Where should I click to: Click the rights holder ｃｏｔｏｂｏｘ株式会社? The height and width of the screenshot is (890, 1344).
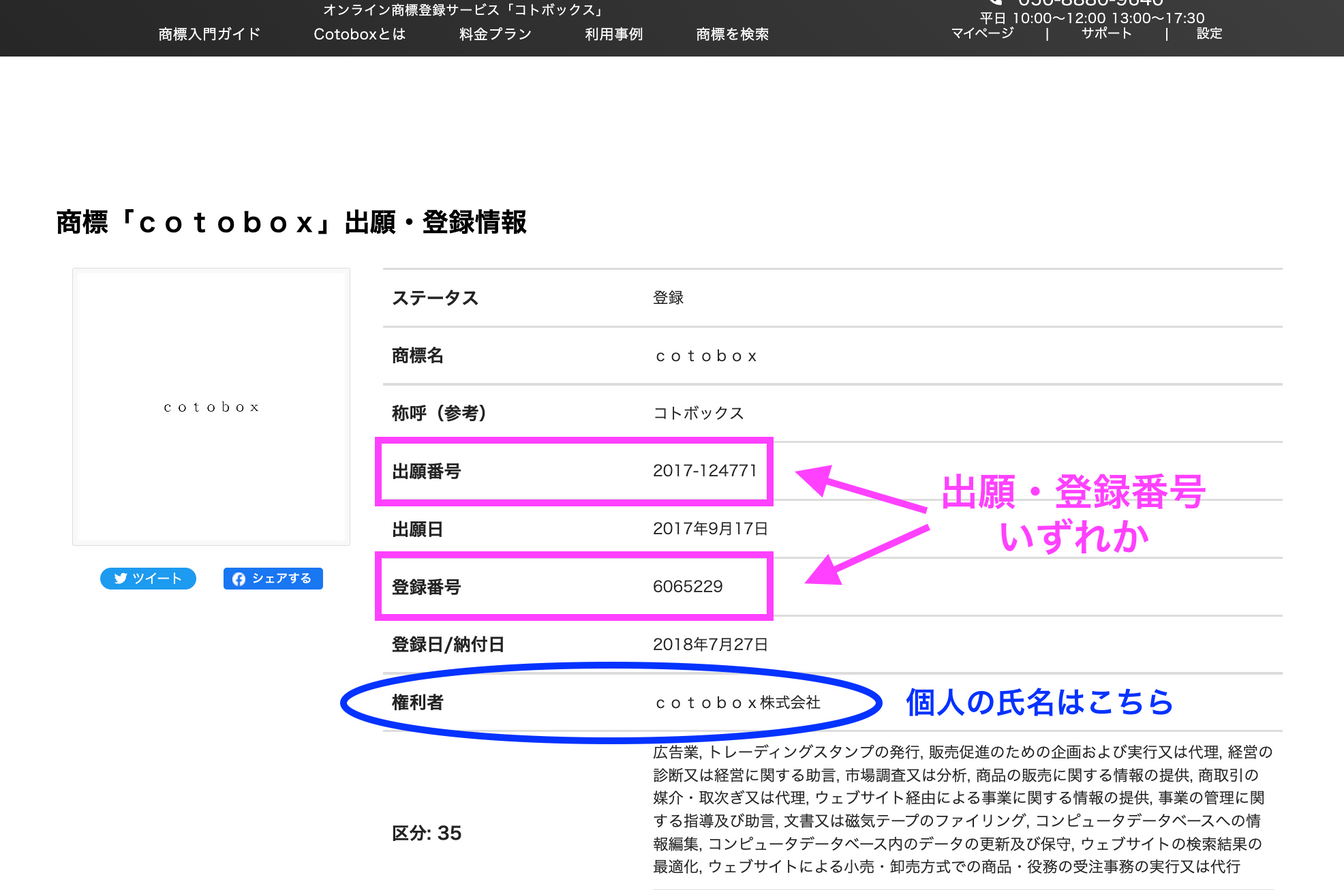tap(737, 703)
